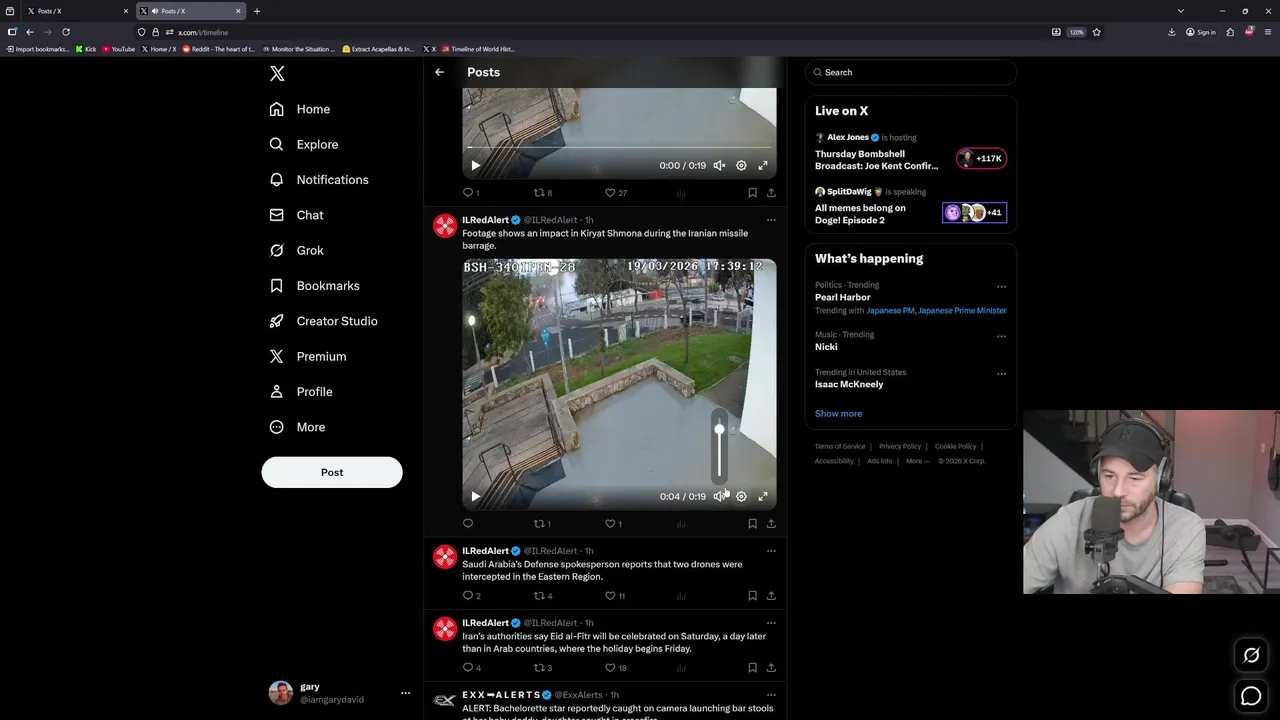This screenshot has width=1280, height=720.
Task: View analytics of the Kiryat Shmona post
Action: [681, 523]
